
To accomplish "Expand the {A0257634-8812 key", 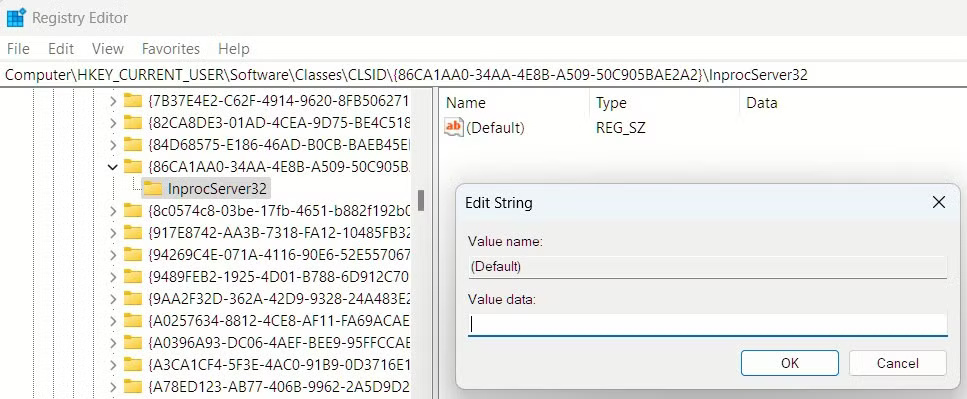I will [x=113, y=321].
